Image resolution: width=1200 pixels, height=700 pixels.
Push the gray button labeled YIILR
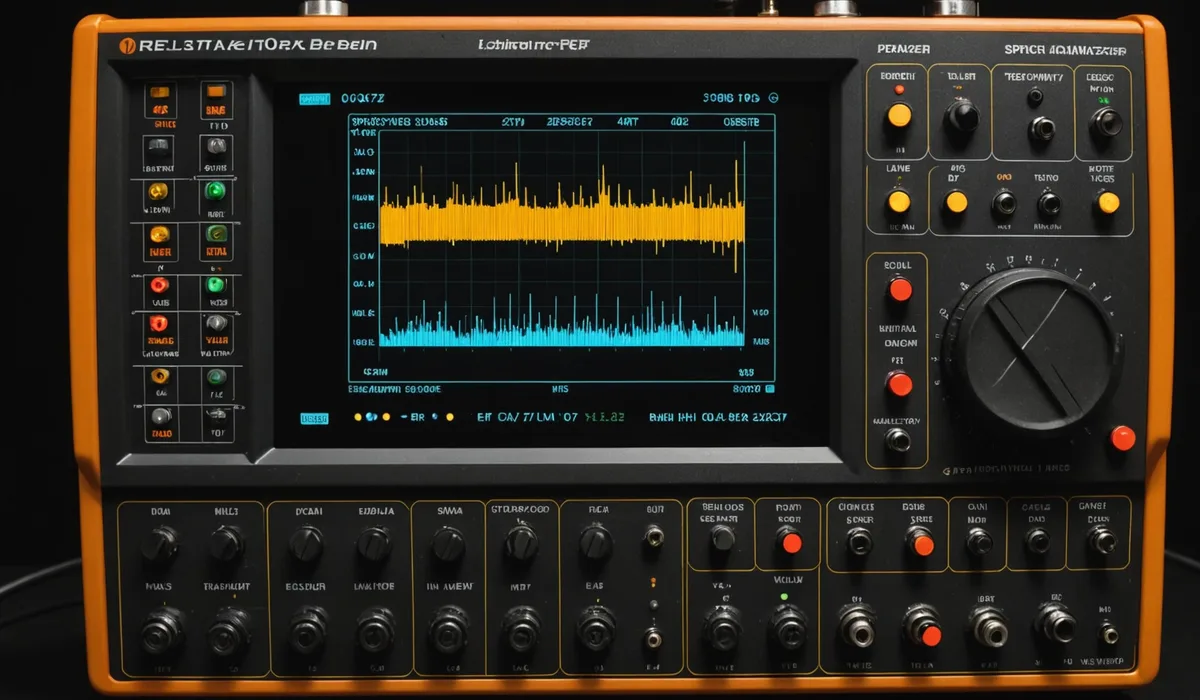pyautogui.click(x=216, y=323)
